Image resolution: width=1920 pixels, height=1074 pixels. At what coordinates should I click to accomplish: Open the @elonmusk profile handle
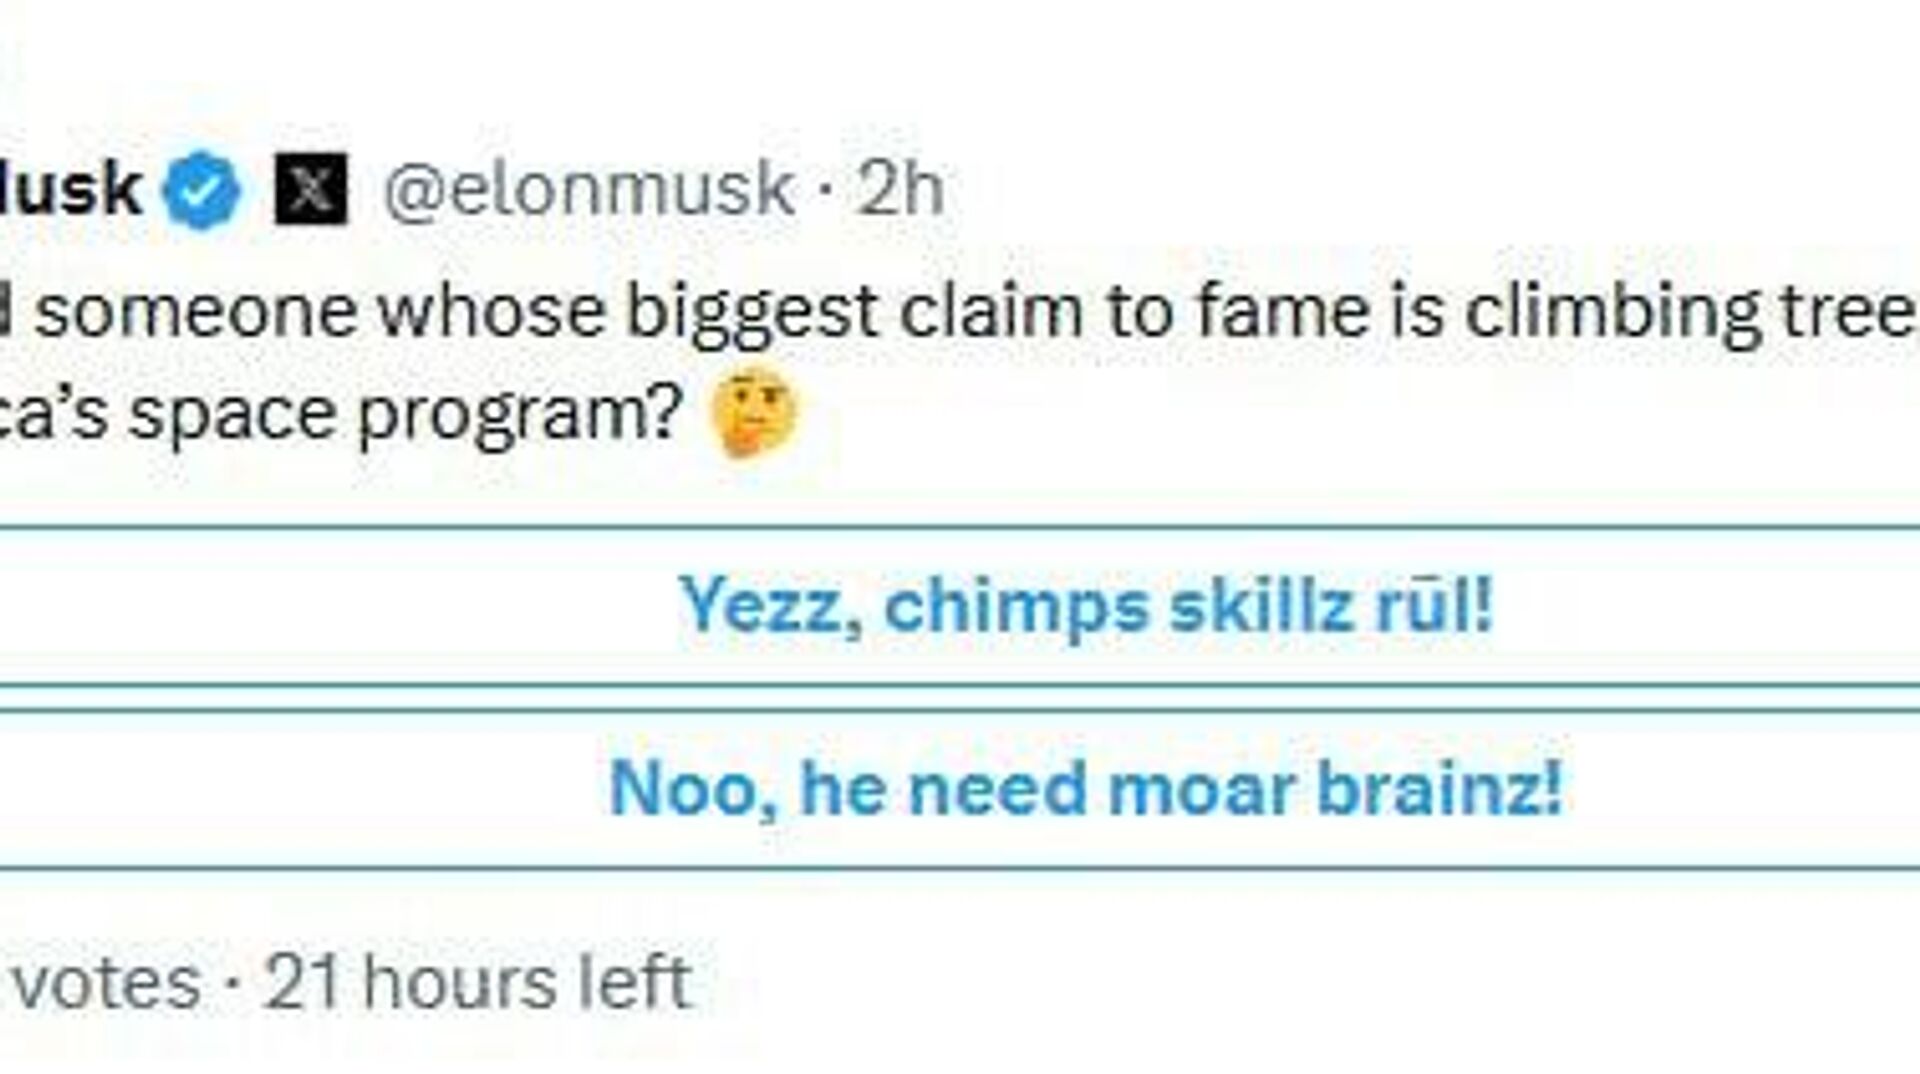(x=588, y=189)
